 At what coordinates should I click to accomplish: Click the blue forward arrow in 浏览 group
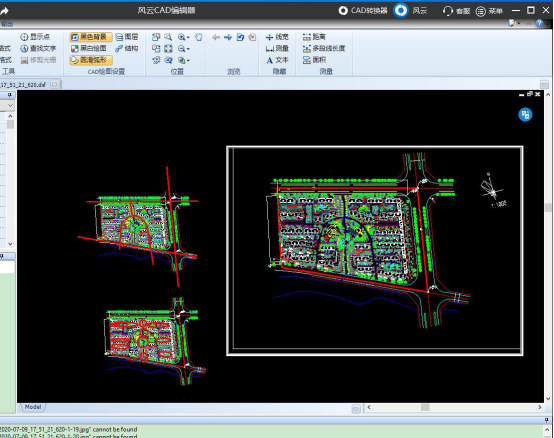228,37
